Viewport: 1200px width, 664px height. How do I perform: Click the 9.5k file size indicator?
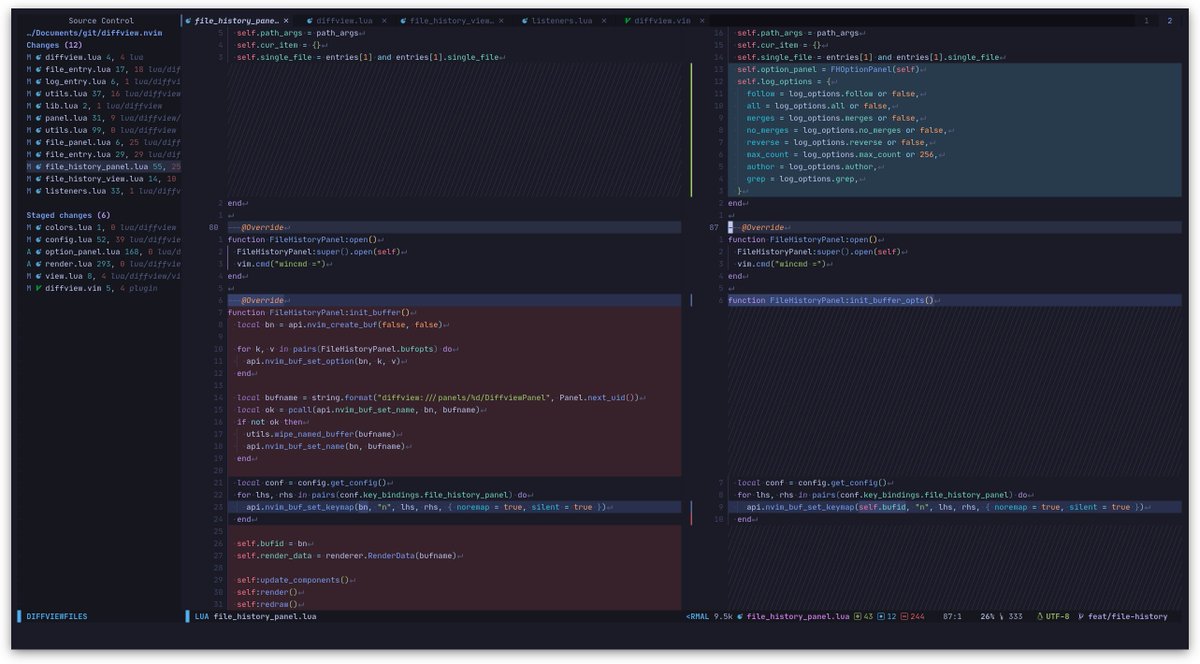coord(721,617)
